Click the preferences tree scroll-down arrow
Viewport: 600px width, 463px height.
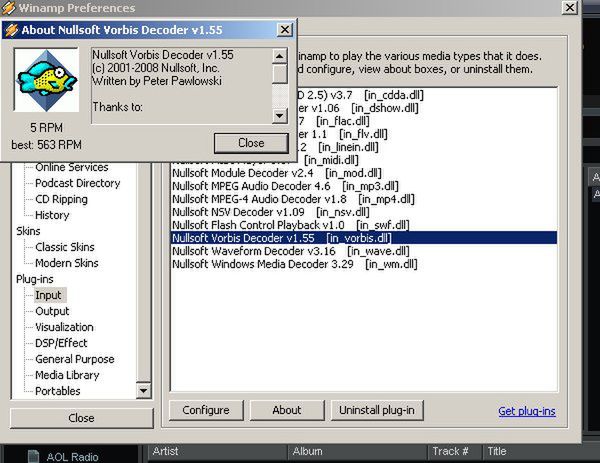[x=144, y=390]
